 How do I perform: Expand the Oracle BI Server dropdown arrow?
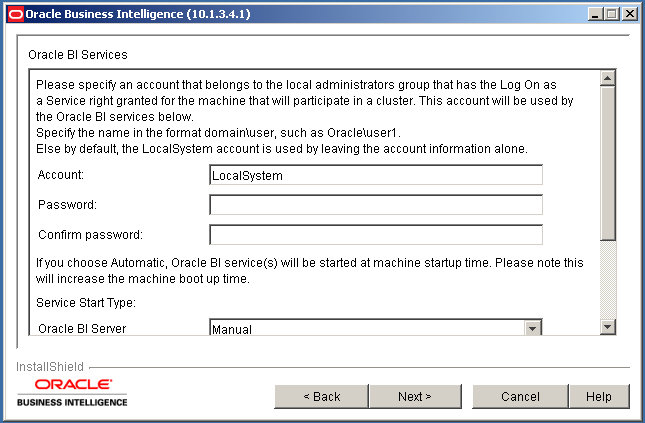pyautogui.click(x=533, y=329)
